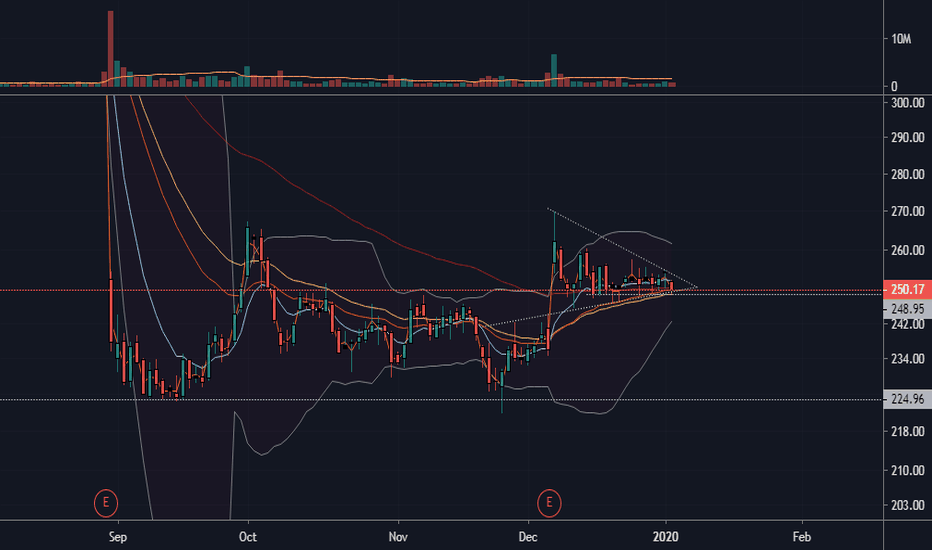This screenshot has width=932, height=550.
Task: Click the 300.00 price axis label
Action: [x=908, y=103]
